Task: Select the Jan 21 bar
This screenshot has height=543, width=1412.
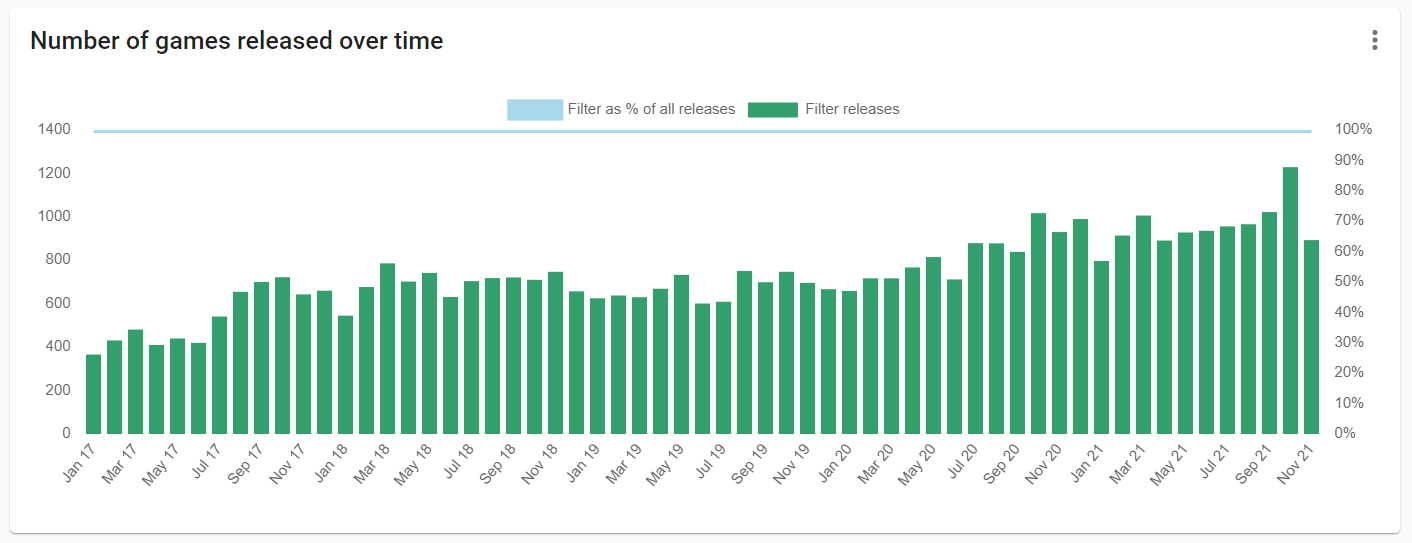Action: coord(1101,347)
